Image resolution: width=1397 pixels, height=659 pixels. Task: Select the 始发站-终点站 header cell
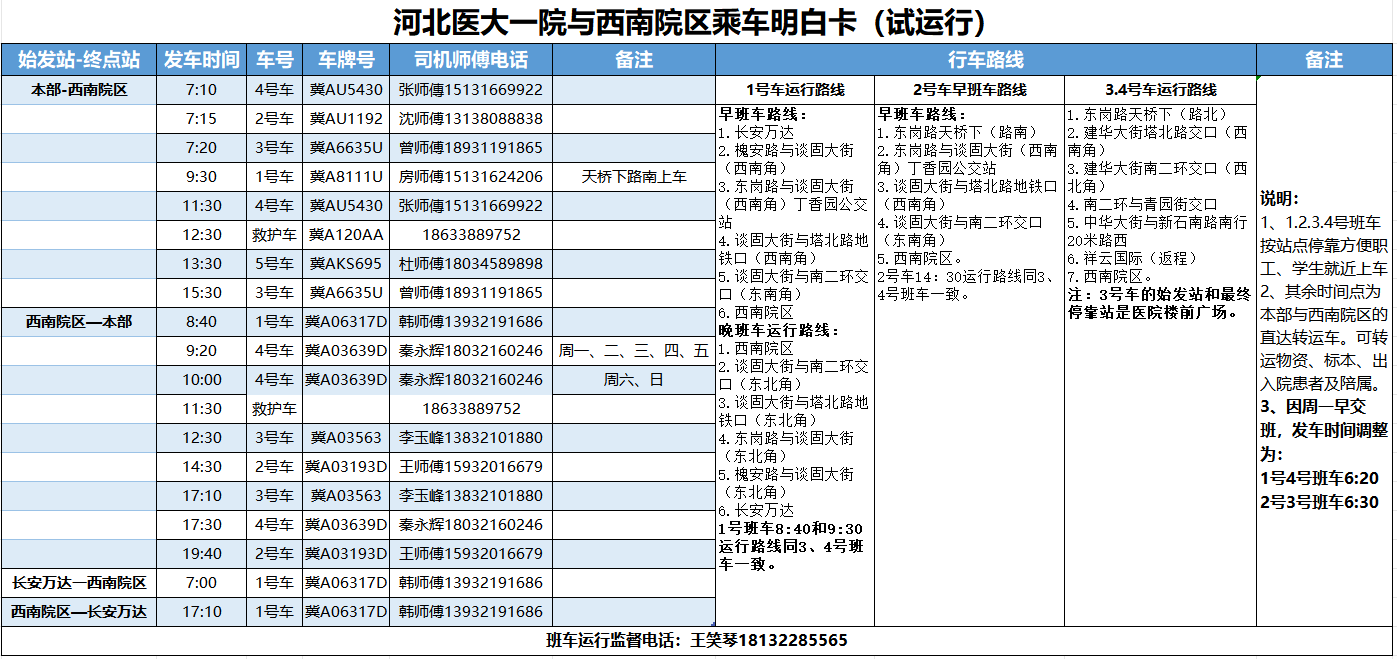[x=79, y=60]
